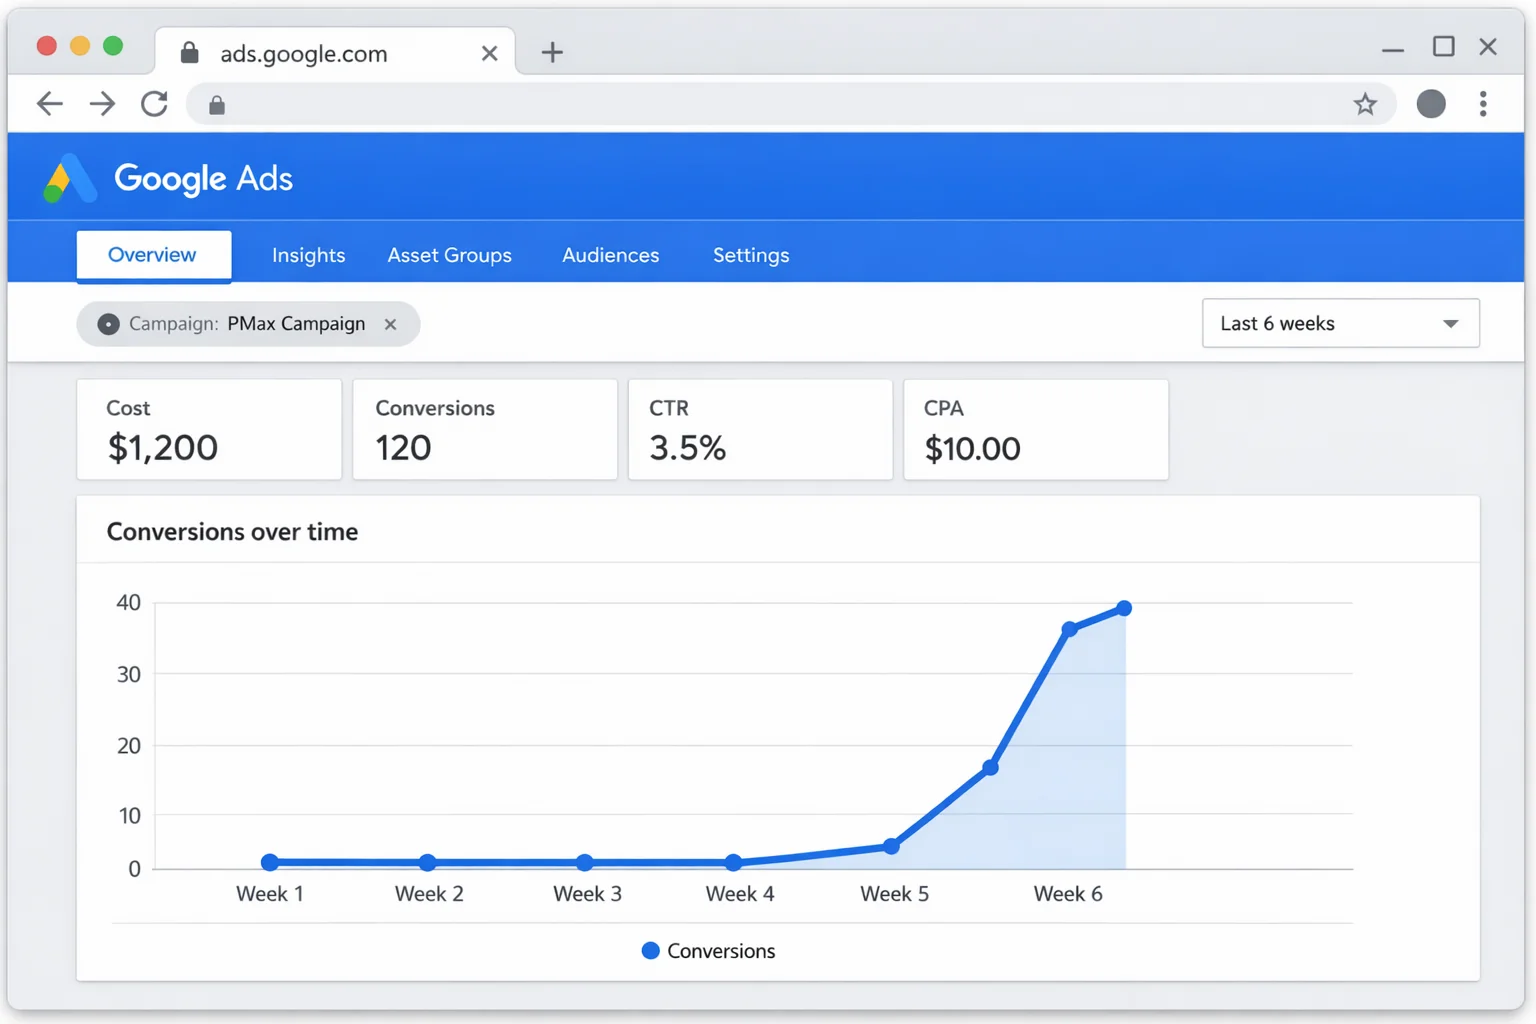Viewport: 1536px width, 1024px height.
Task: Open the profile avatar icon
Action: [1431, 104]
